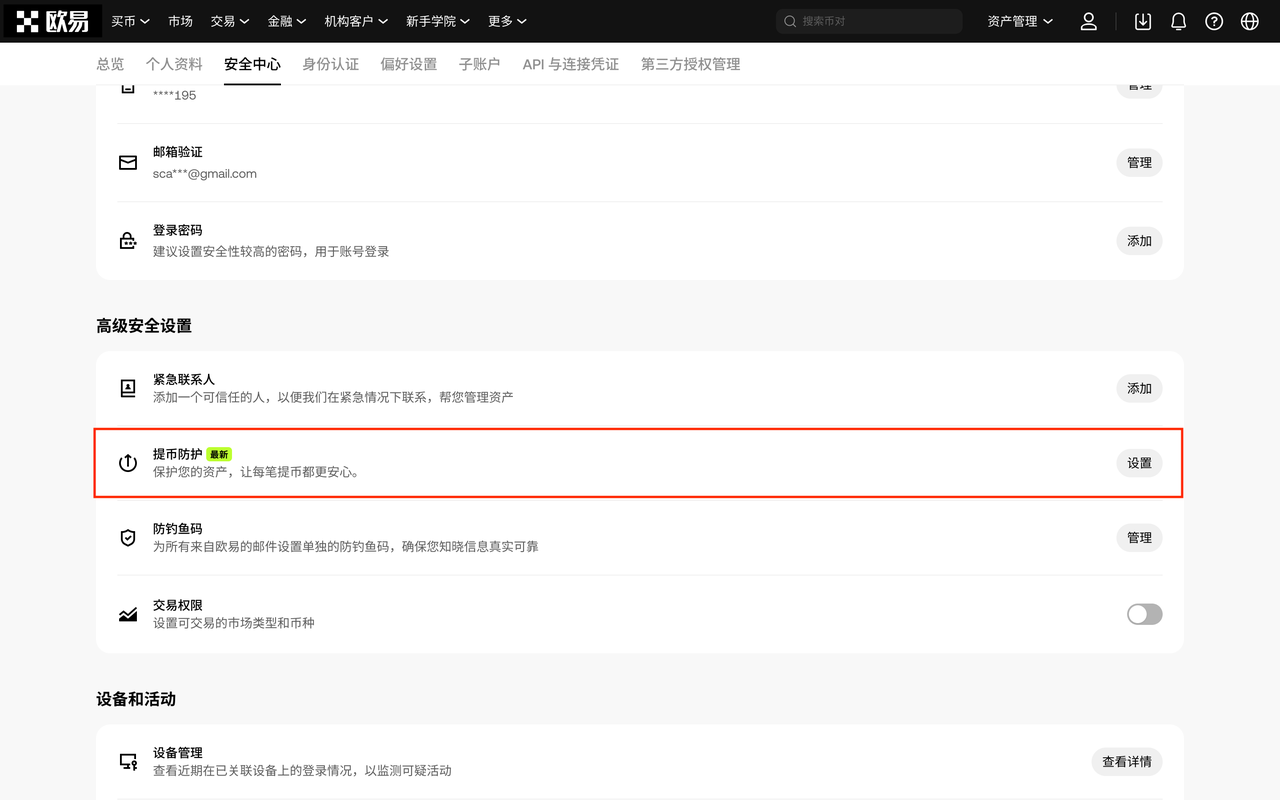Open the help question mark icon

[1214, 21]
